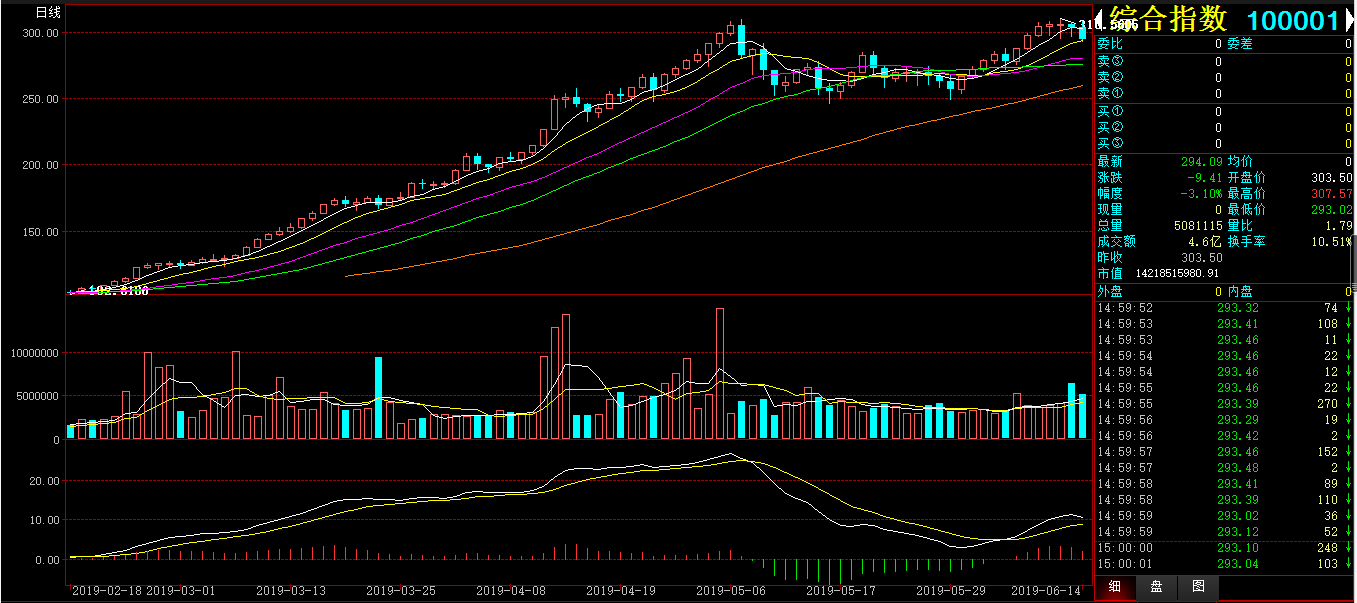Select tick row 14:59:52 at 293.32
This screenshot has width=1357, height=603.
coord(1224,308)
